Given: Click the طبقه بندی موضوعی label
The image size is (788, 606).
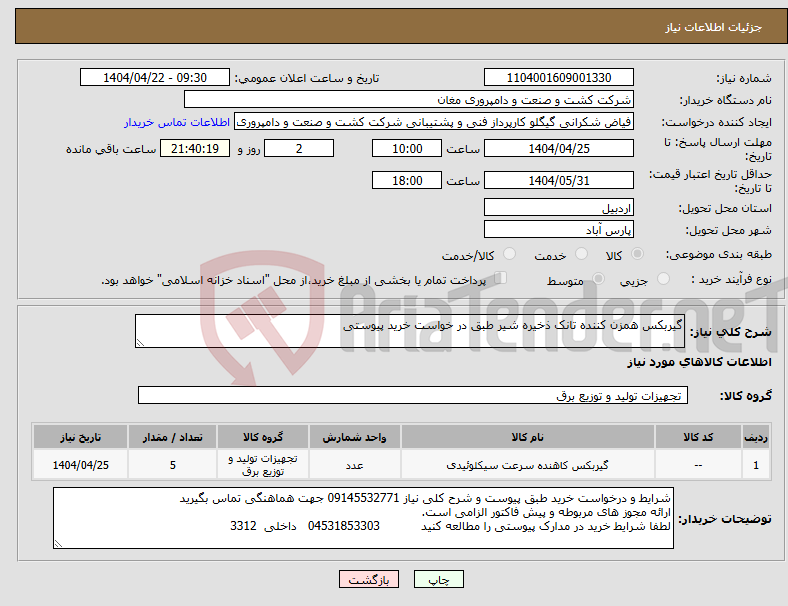Looking at the screenshot, I should 719,255.
